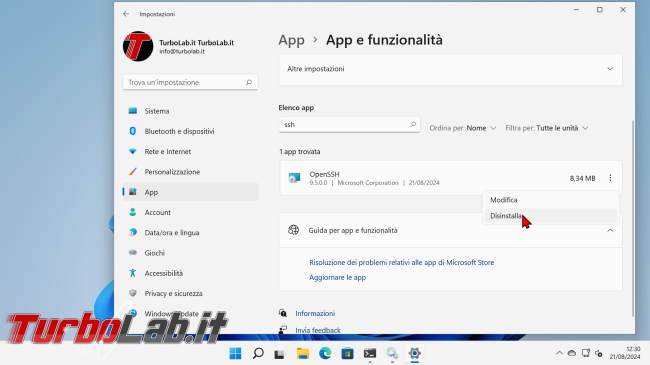The width and height of the screenshot is (650, 365).
Task: Click the OpenSSH app icon
Action: coord(294,178)
